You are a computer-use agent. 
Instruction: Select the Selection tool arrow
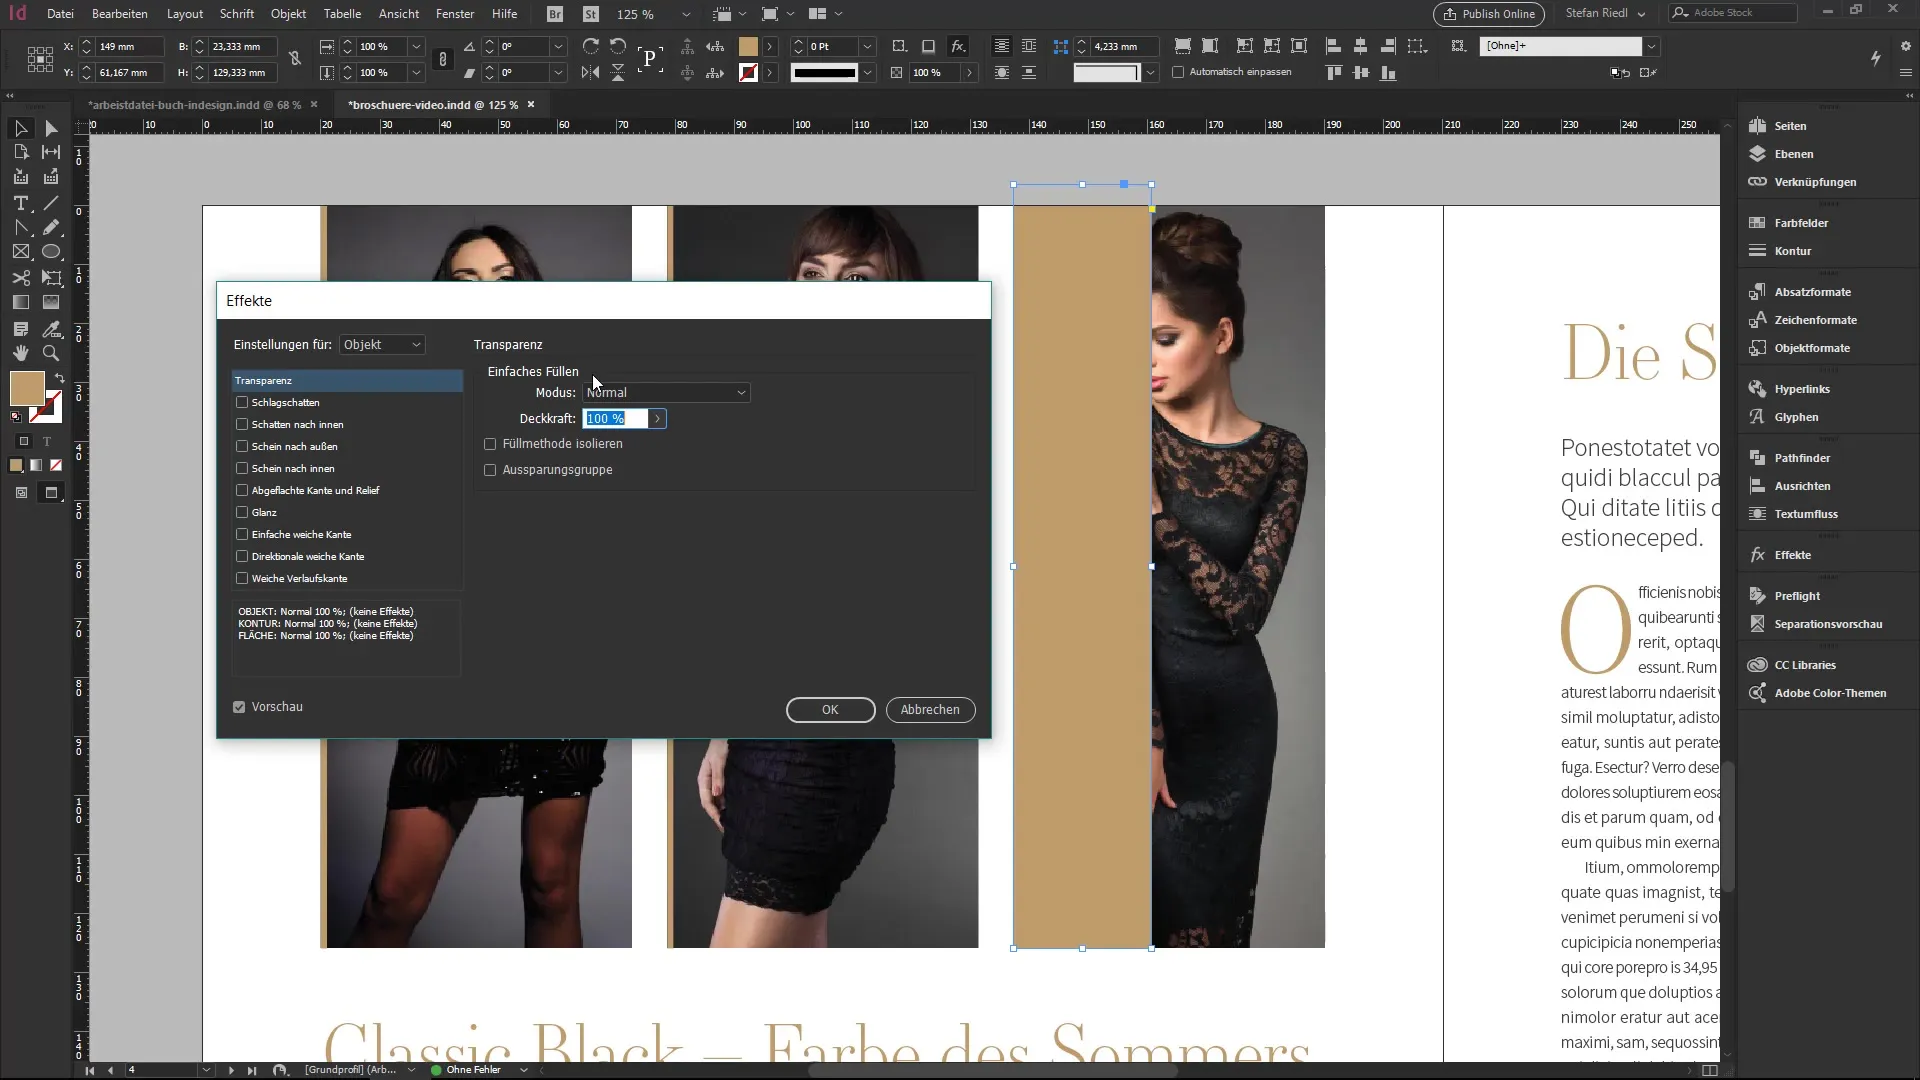point(20,128)
